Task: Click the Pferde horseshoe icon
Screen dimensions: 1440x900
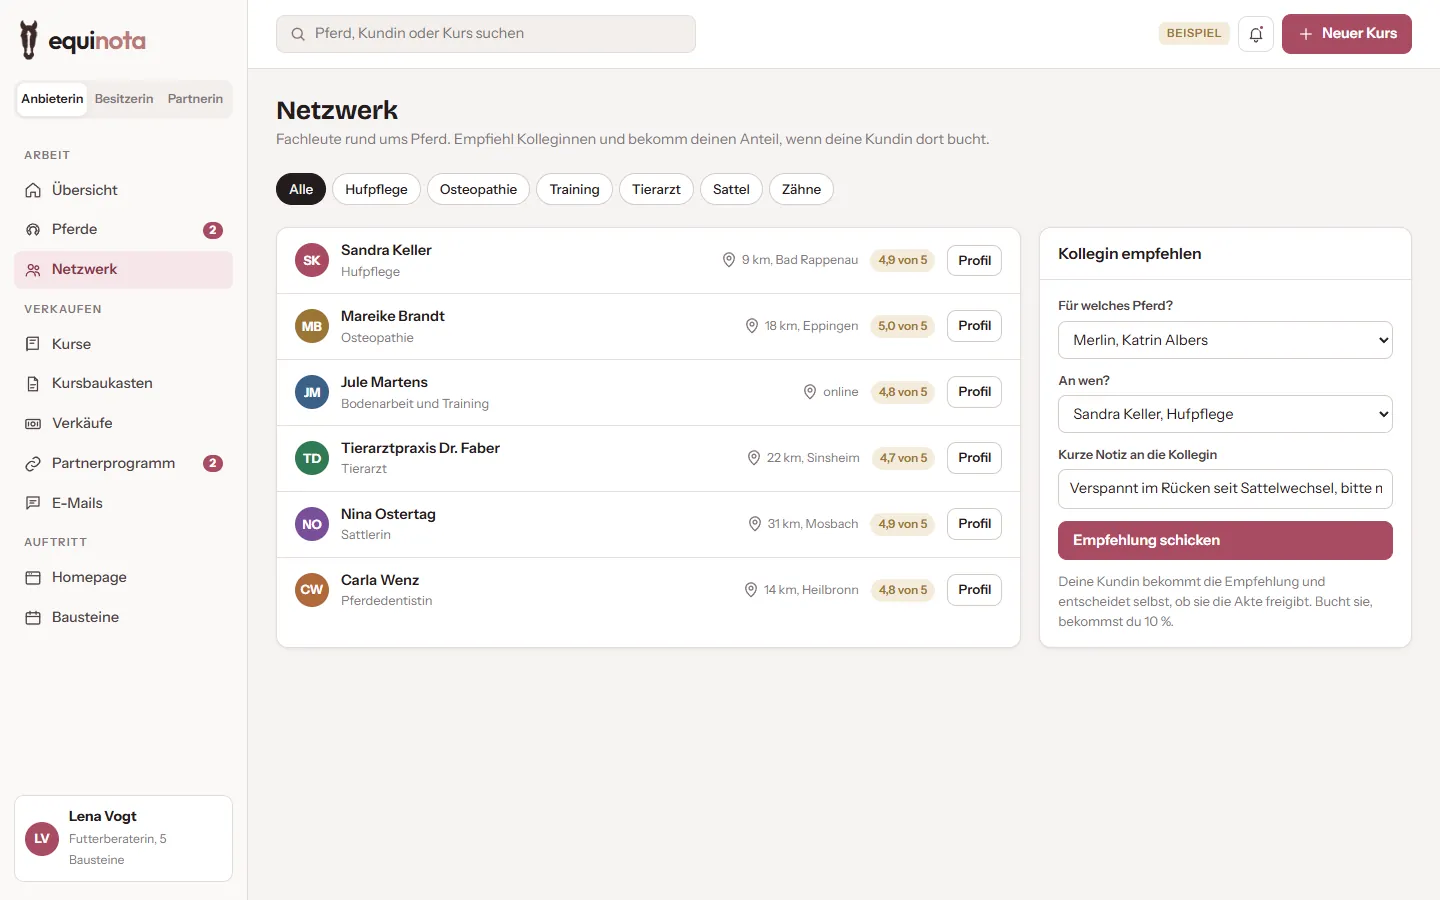Action: [x=33, y=230]
